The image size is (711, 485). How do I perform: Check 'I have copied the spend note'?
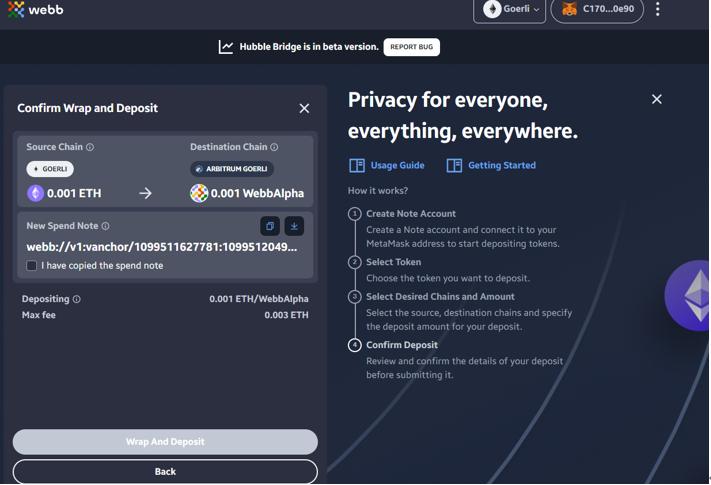(32, 266)
